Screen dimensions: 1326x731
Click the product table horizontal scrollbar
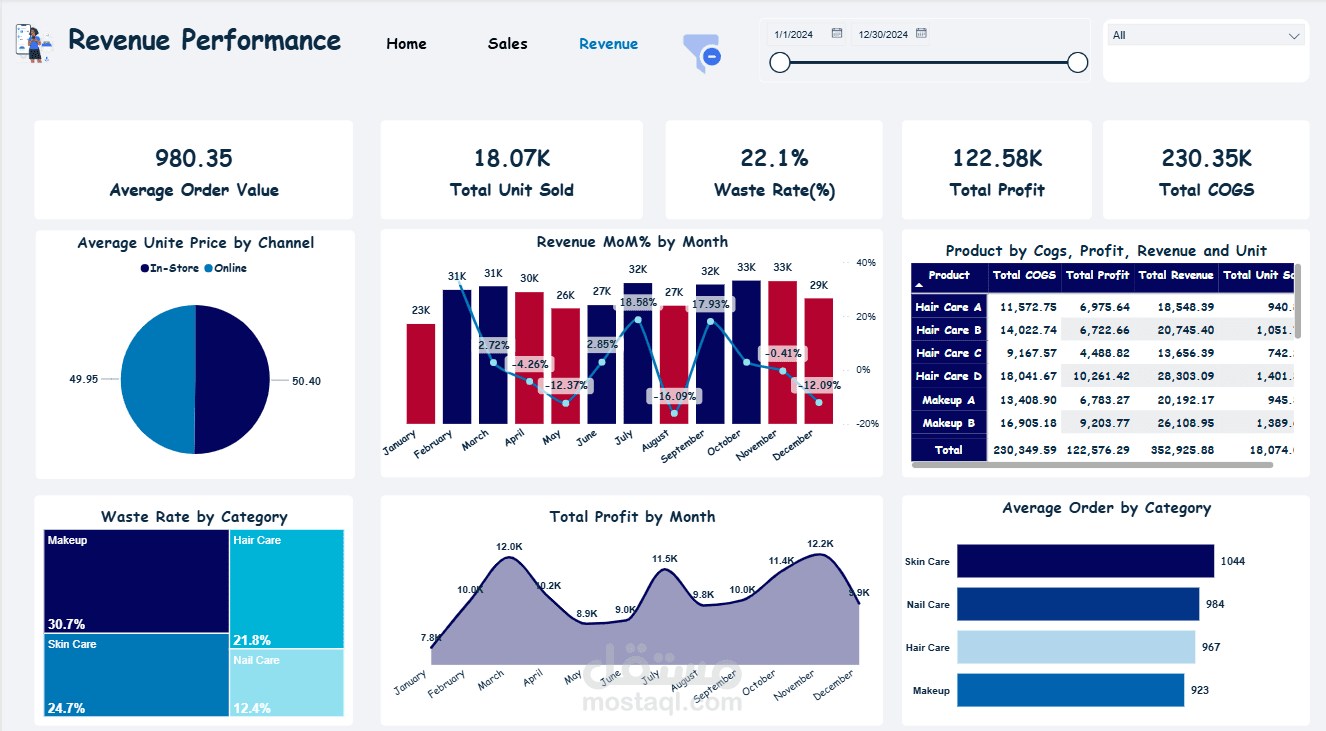click(1094, 464)
